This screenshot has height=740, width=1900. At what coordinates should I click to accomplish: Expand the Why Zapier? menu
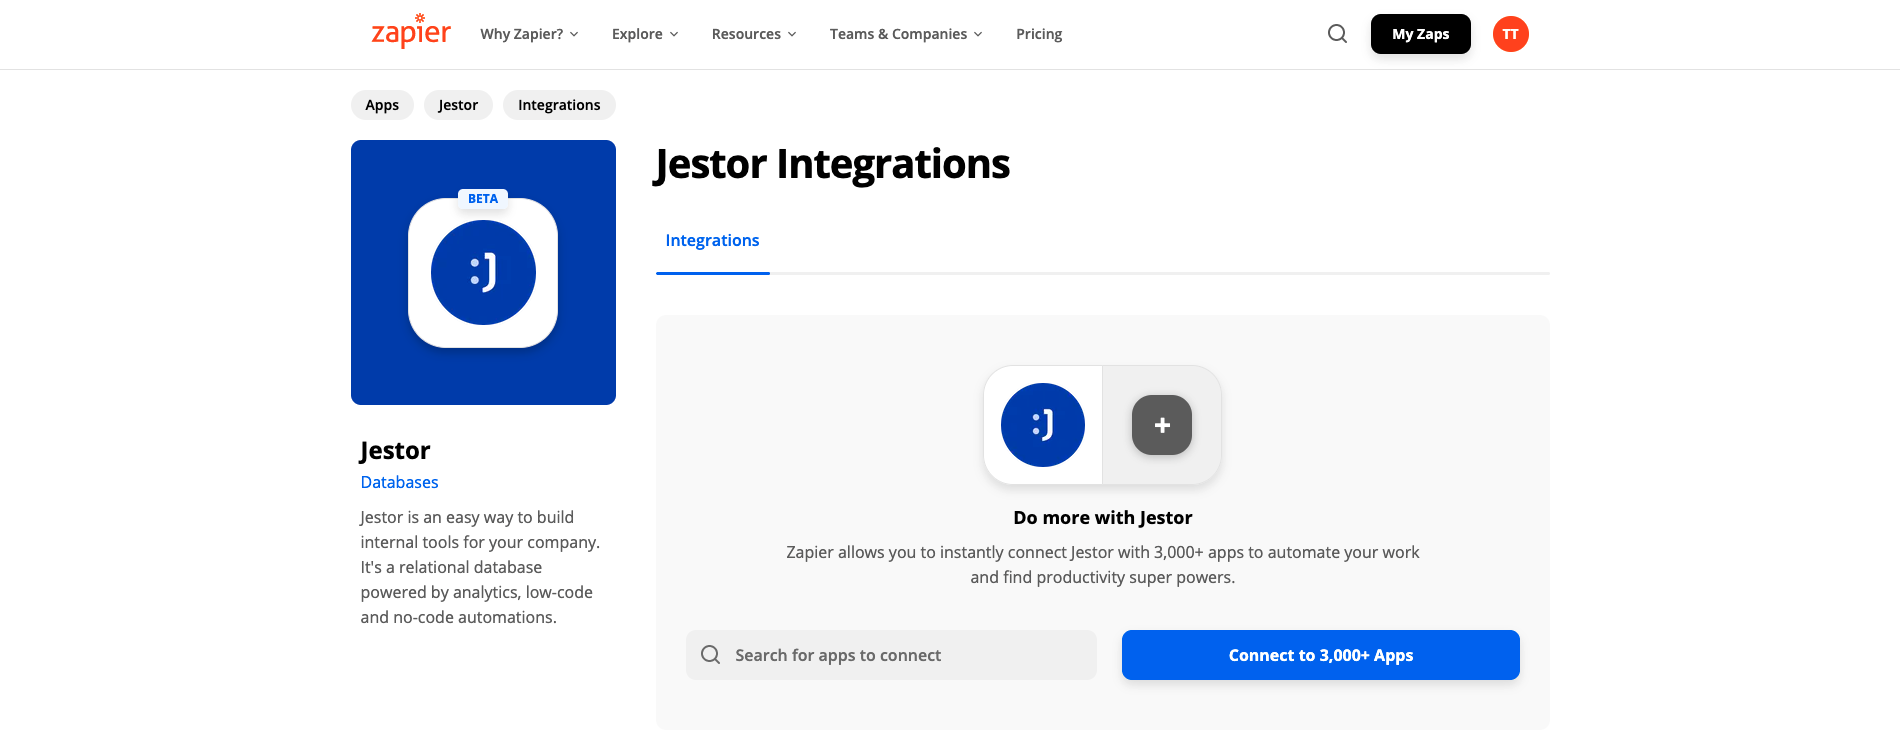(x=529, y=34)
